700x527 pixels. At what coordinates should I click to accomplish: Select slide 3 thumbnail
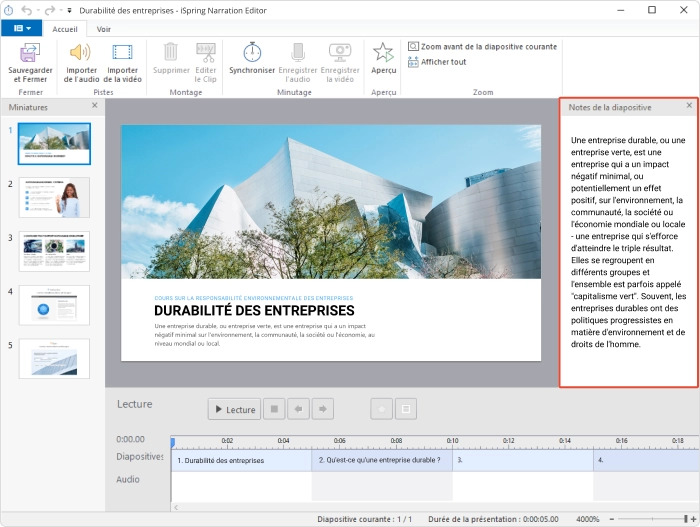54,251
